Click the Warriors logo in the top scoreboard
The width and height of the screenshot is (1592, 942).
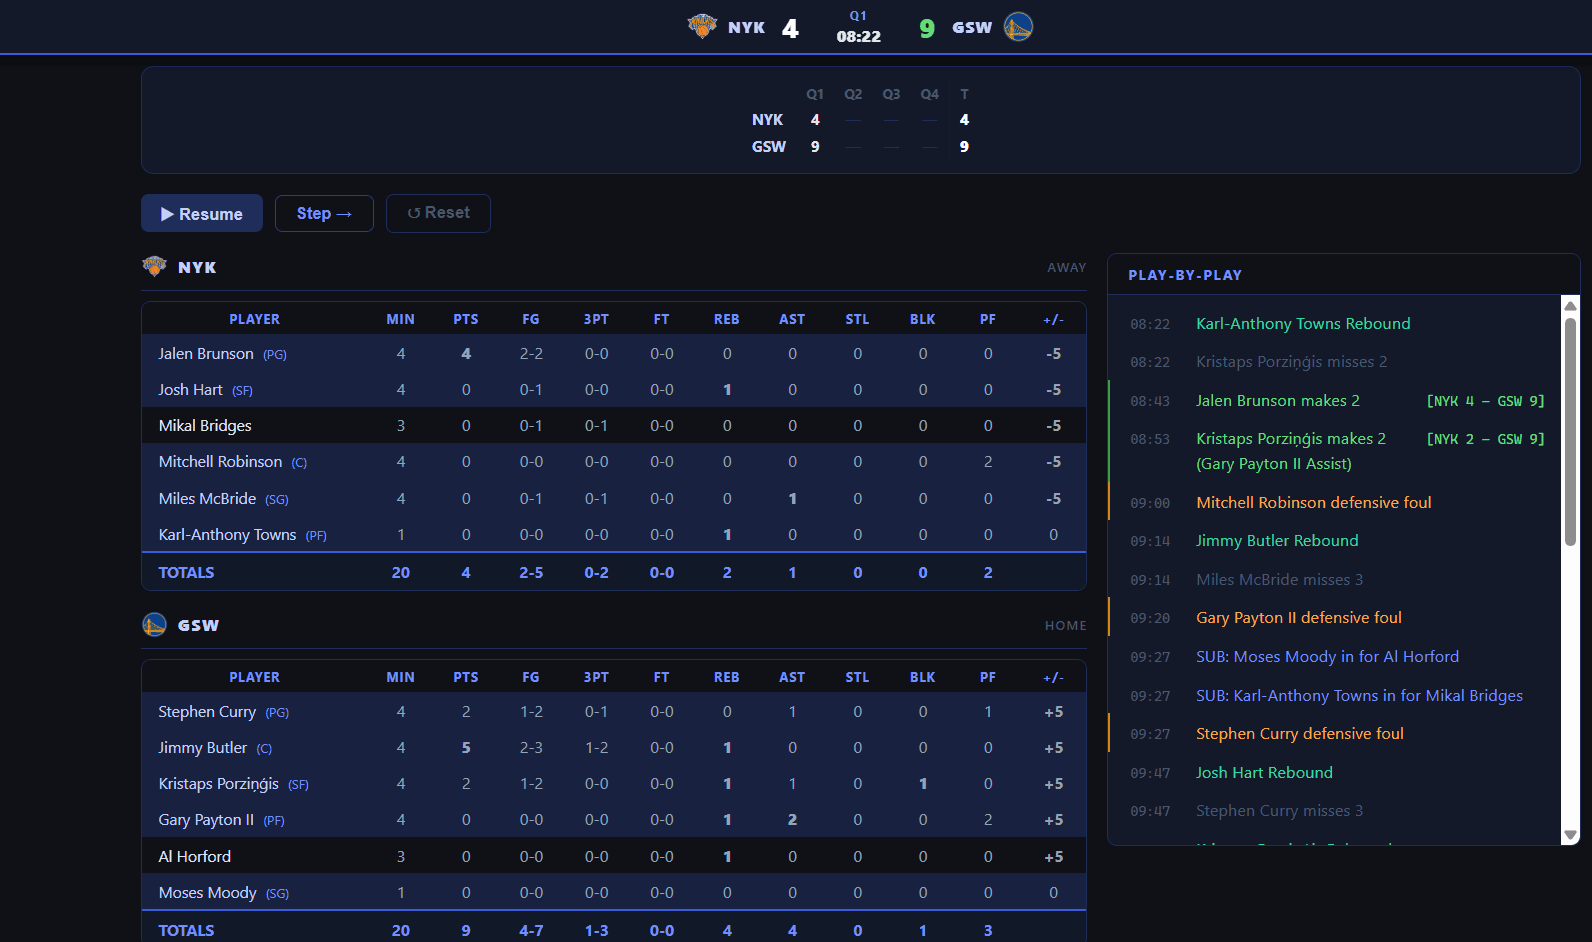(1018, 26)
